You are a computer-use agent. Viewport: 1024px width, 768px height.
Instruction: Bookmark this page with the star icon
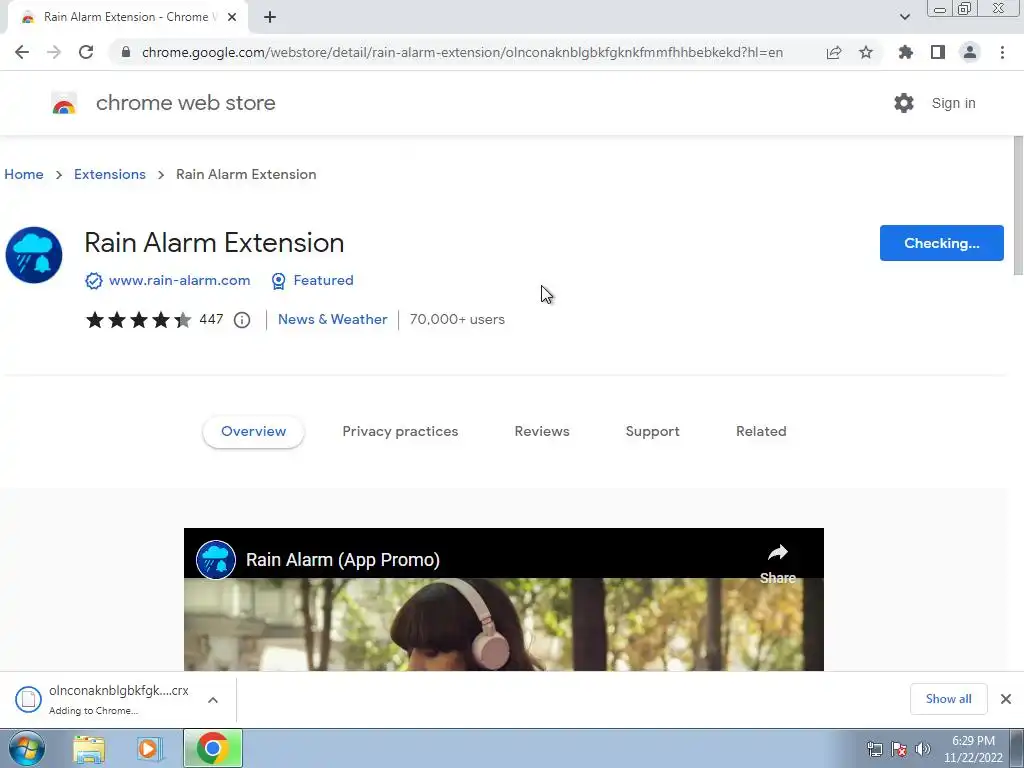866,52
